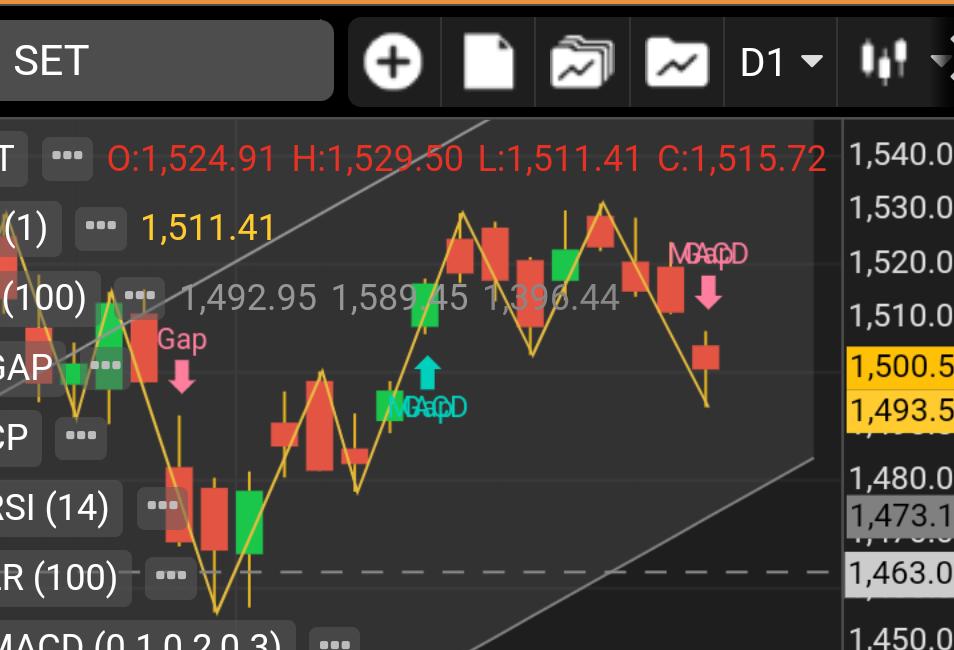The height and width of the screenshot is (650, 954).
Task: Open options menu for RSI (14) indicator
Action: click(163, 505)
